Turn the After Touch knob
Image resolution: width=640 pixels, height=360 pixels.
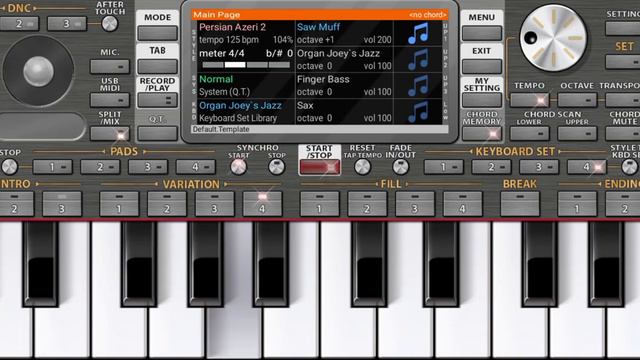pos(109,24)
